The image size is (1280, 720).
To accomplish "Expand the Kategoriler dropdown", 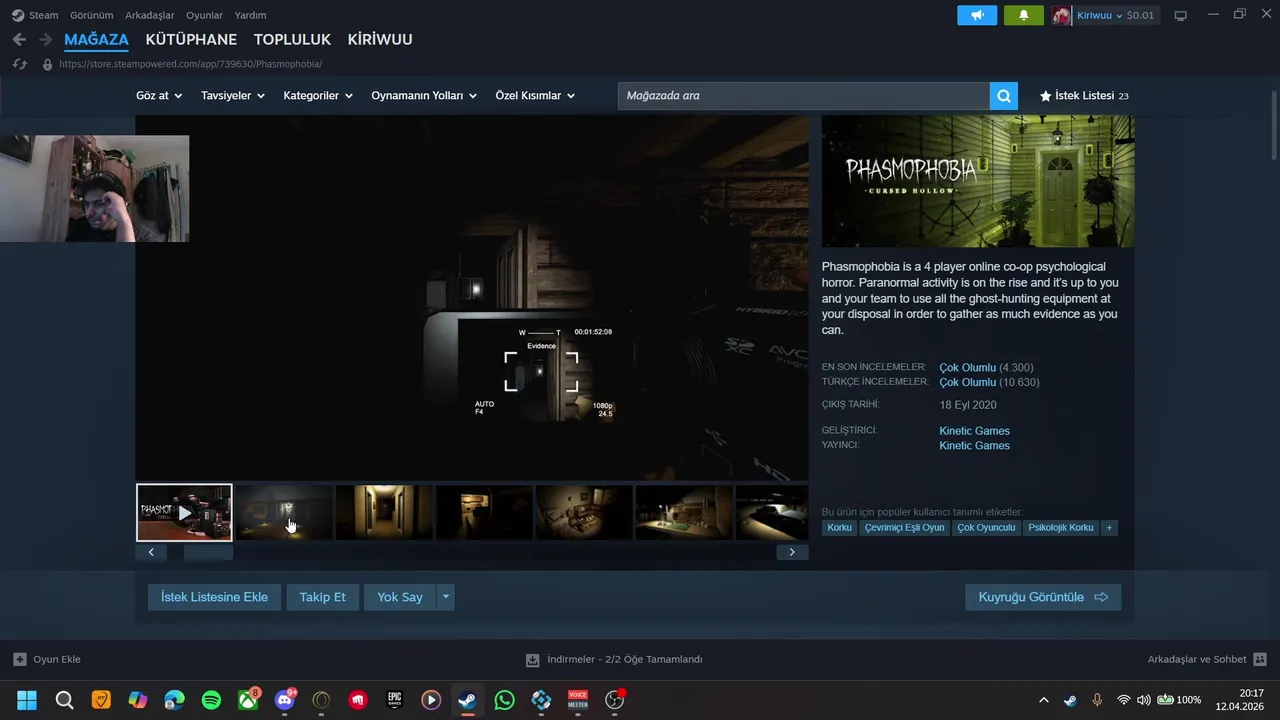I will (x=318, y=96).
